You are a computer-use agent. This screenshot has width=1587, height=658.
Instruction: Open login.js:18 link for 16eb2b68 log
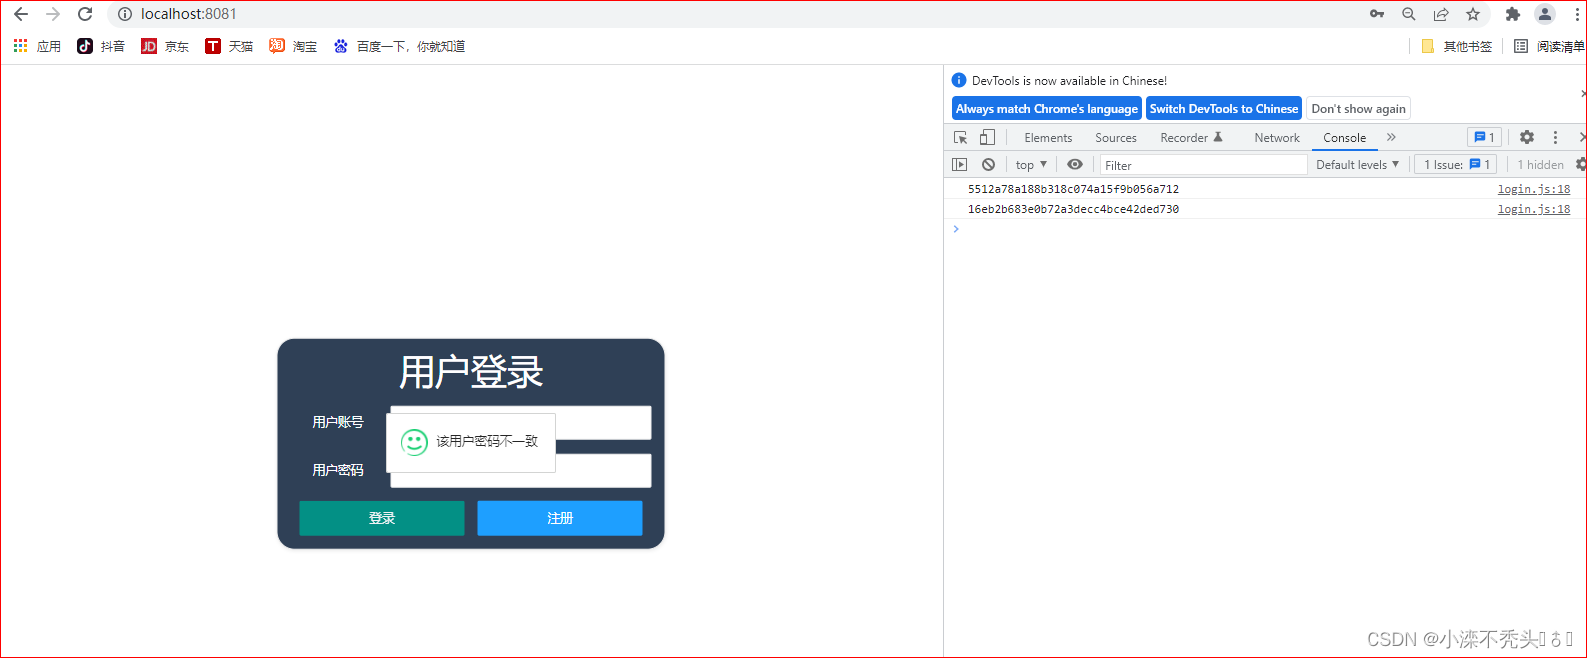coord(1533,209)
